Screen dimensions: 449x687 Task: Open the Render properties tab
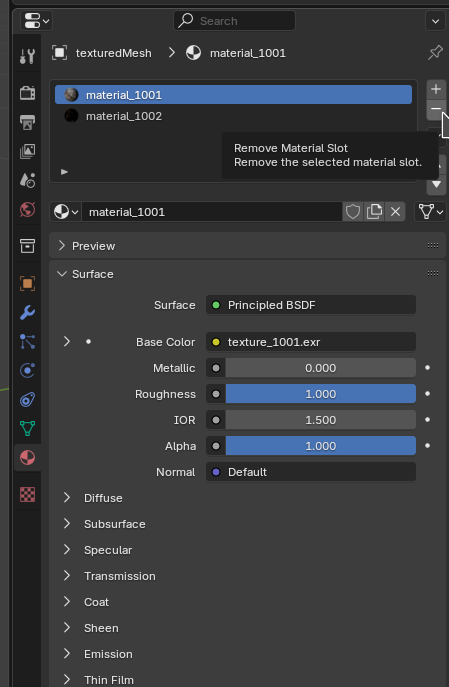pyautogui.click(x=27, y=93)
